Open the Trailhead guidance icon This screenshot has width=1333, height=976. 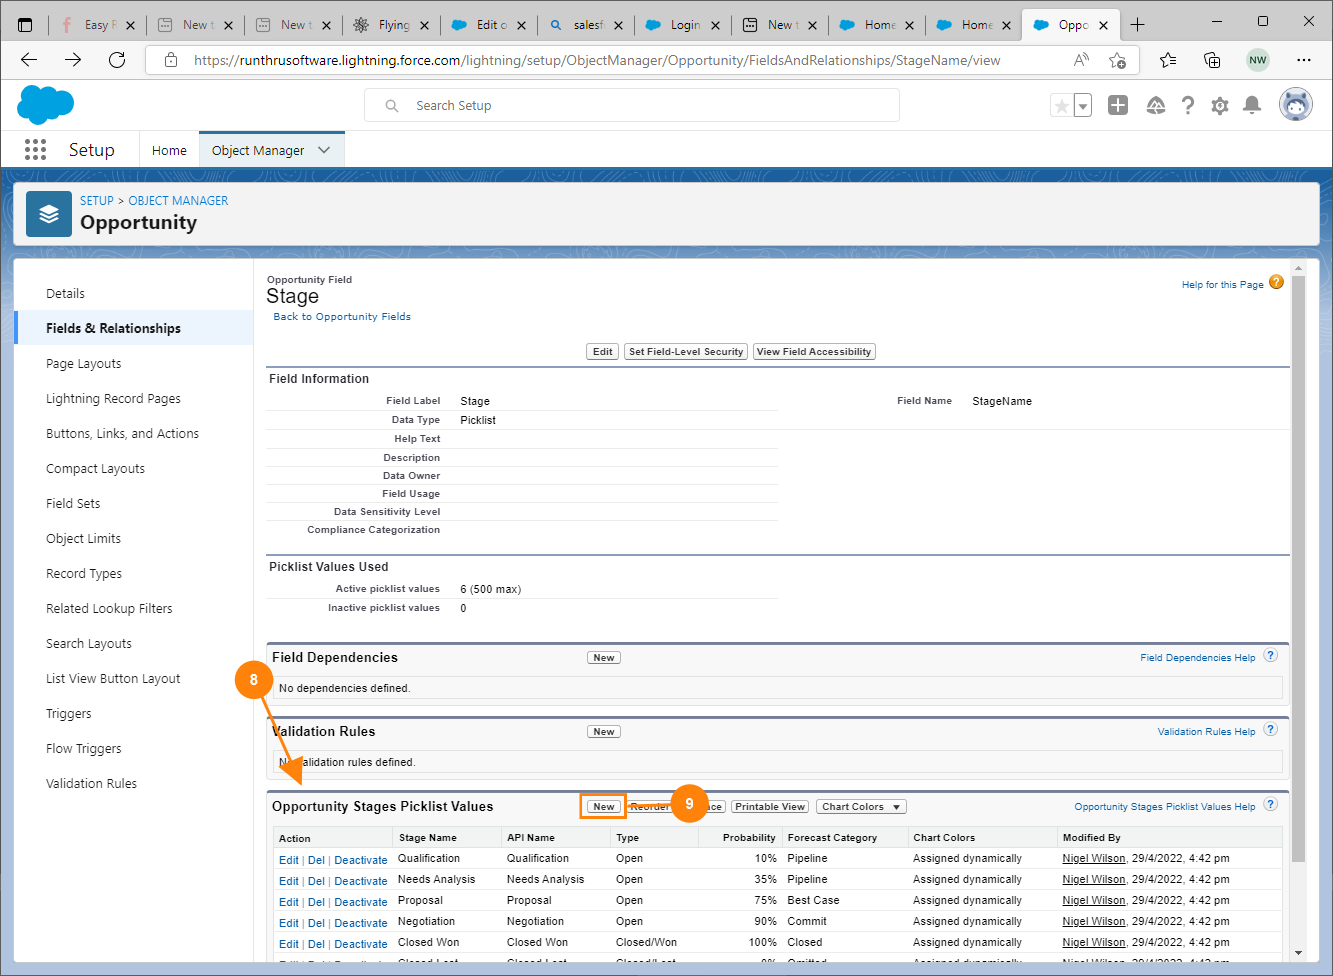tap(1155, 105)
